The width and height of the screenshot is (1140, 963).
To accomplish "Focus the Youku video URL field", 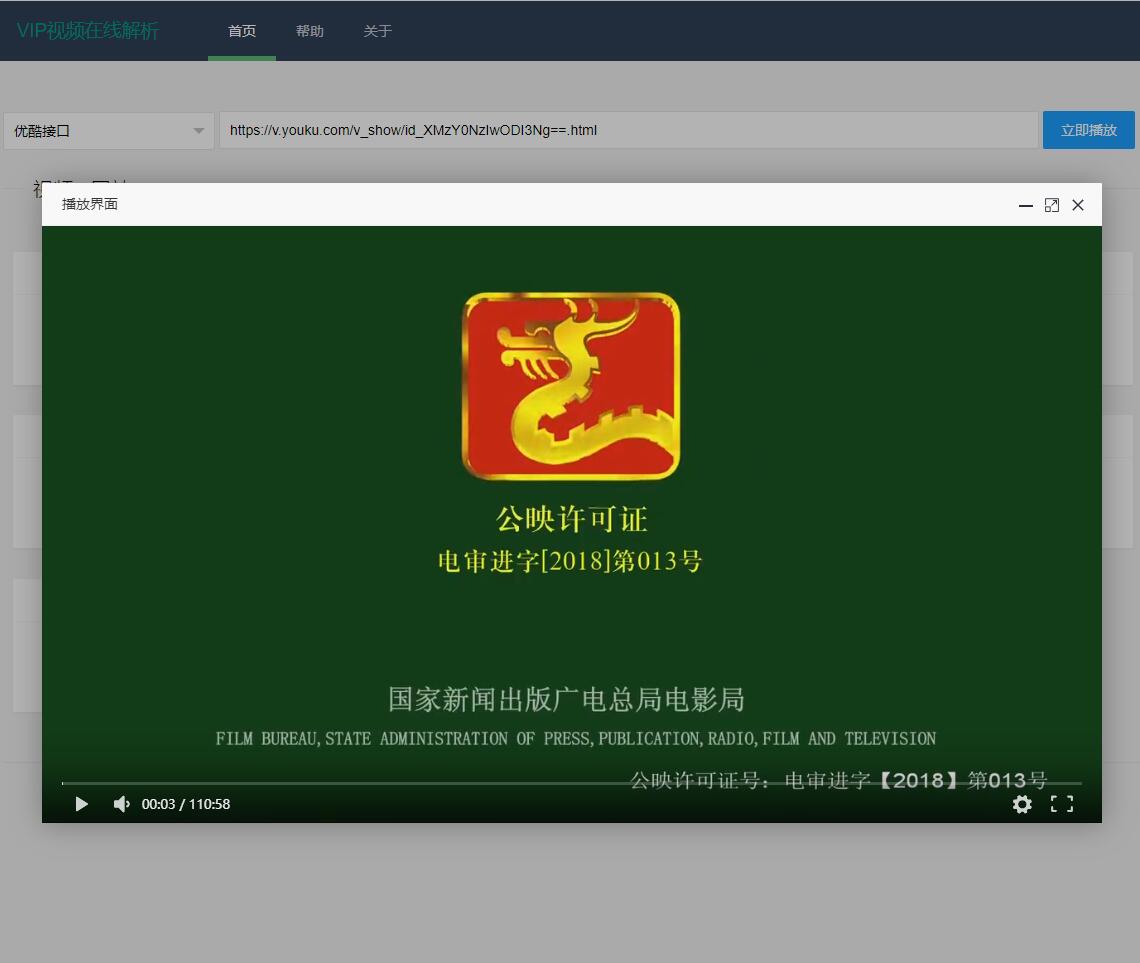I will tap(628, 130).
